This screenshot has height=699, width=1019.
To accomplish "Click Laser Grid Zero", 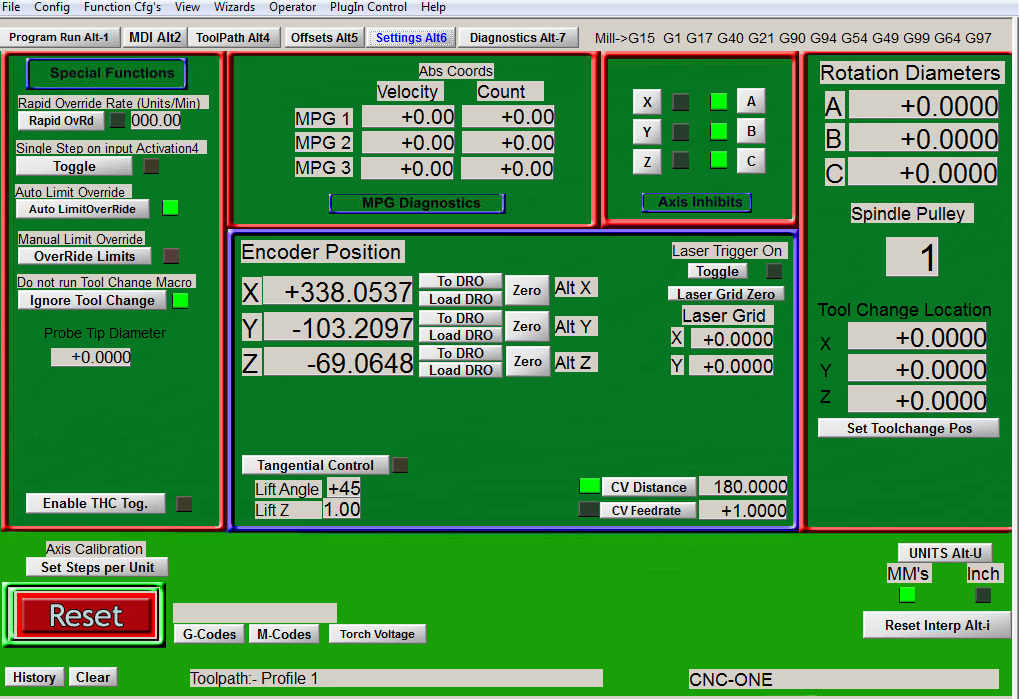I will [726, 294].
